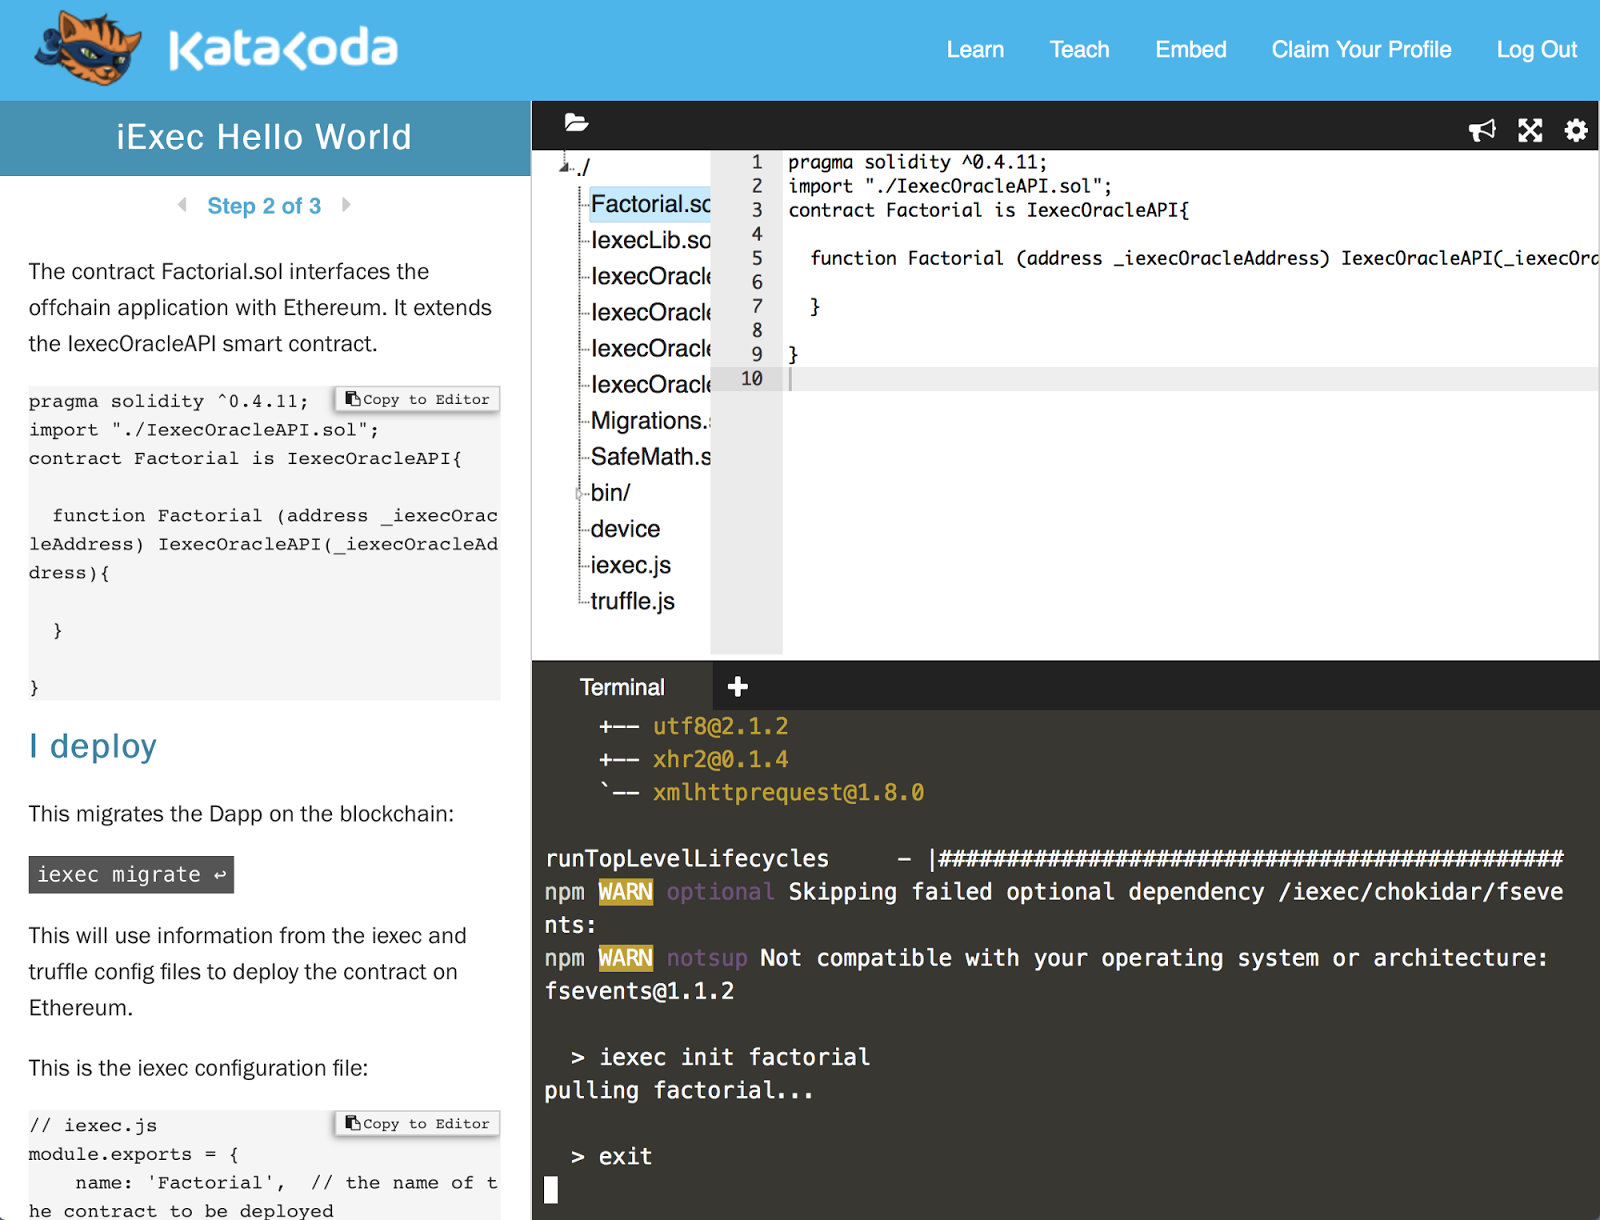This screenshot has height=1220, width=1600.
Task: Click the Katacoda wordmark
Action: click(283, 49)
